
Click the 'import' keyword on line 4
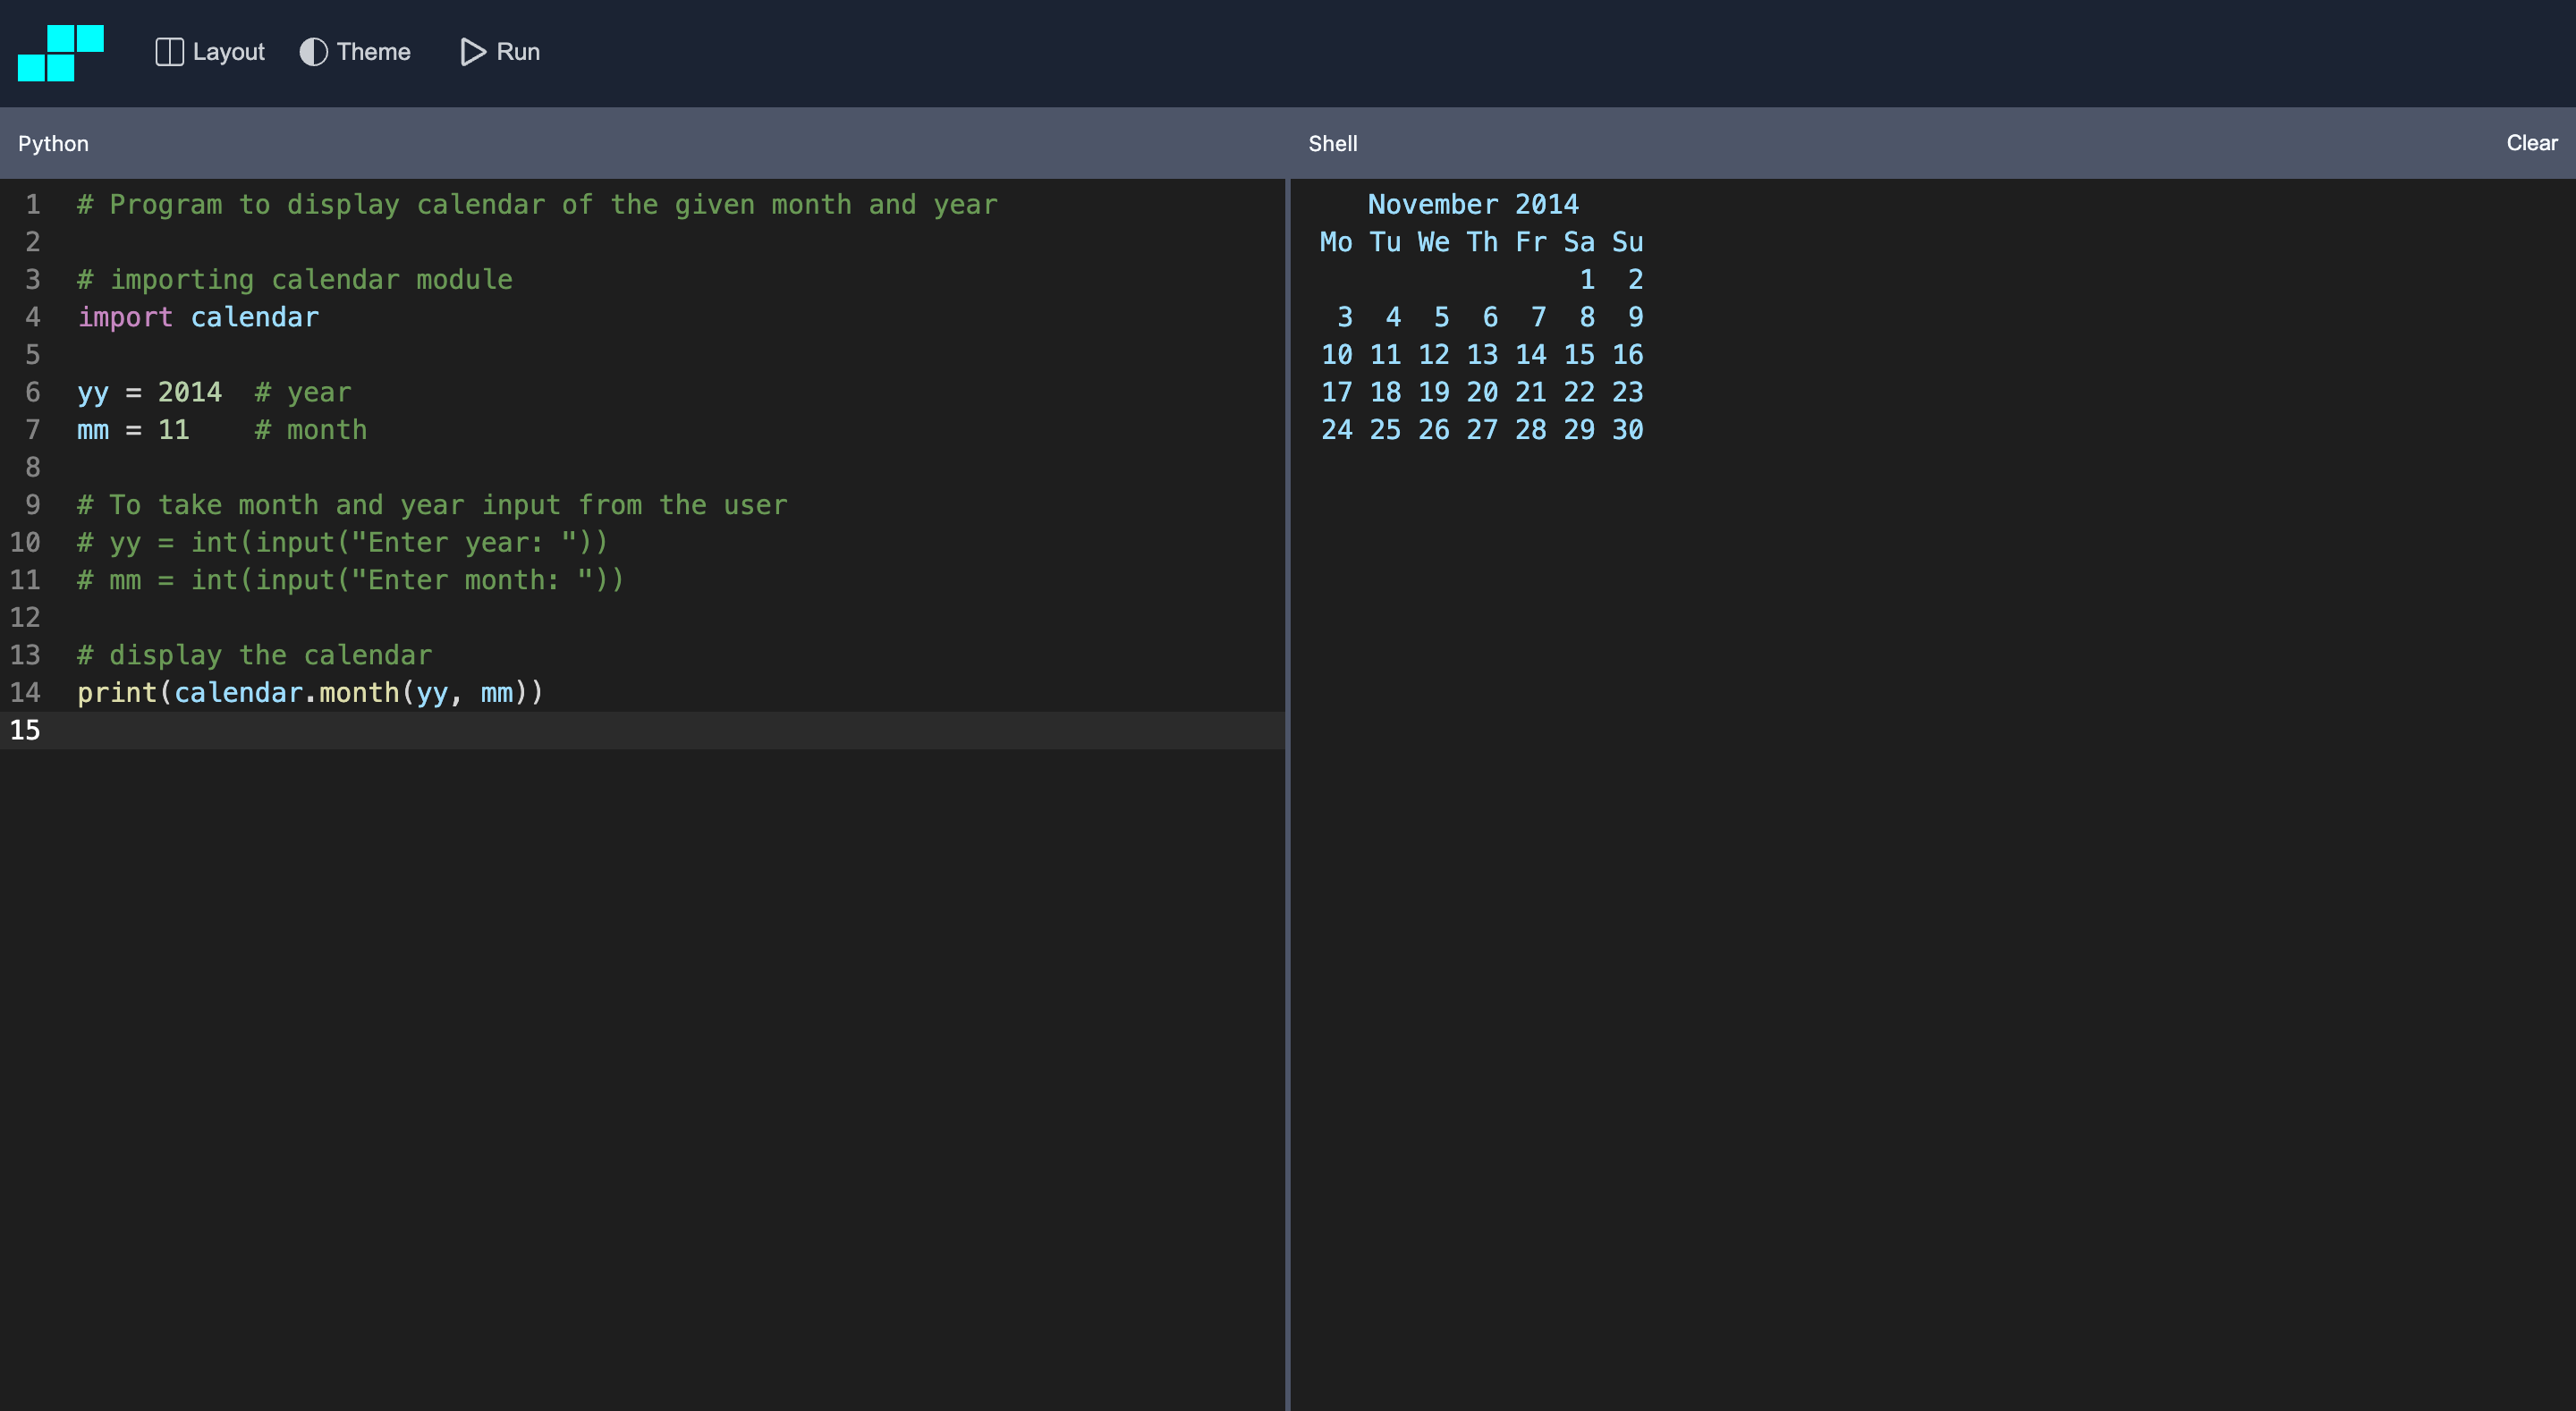(125, 317)
